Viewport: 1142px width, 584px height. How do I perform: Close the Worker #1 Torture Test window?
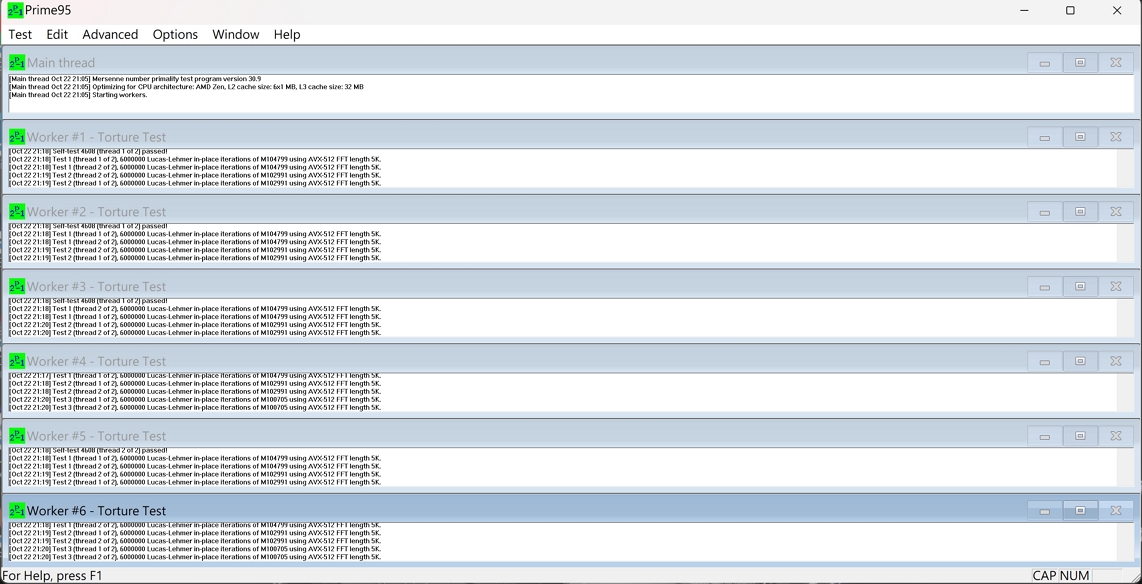coord(1116,137)
